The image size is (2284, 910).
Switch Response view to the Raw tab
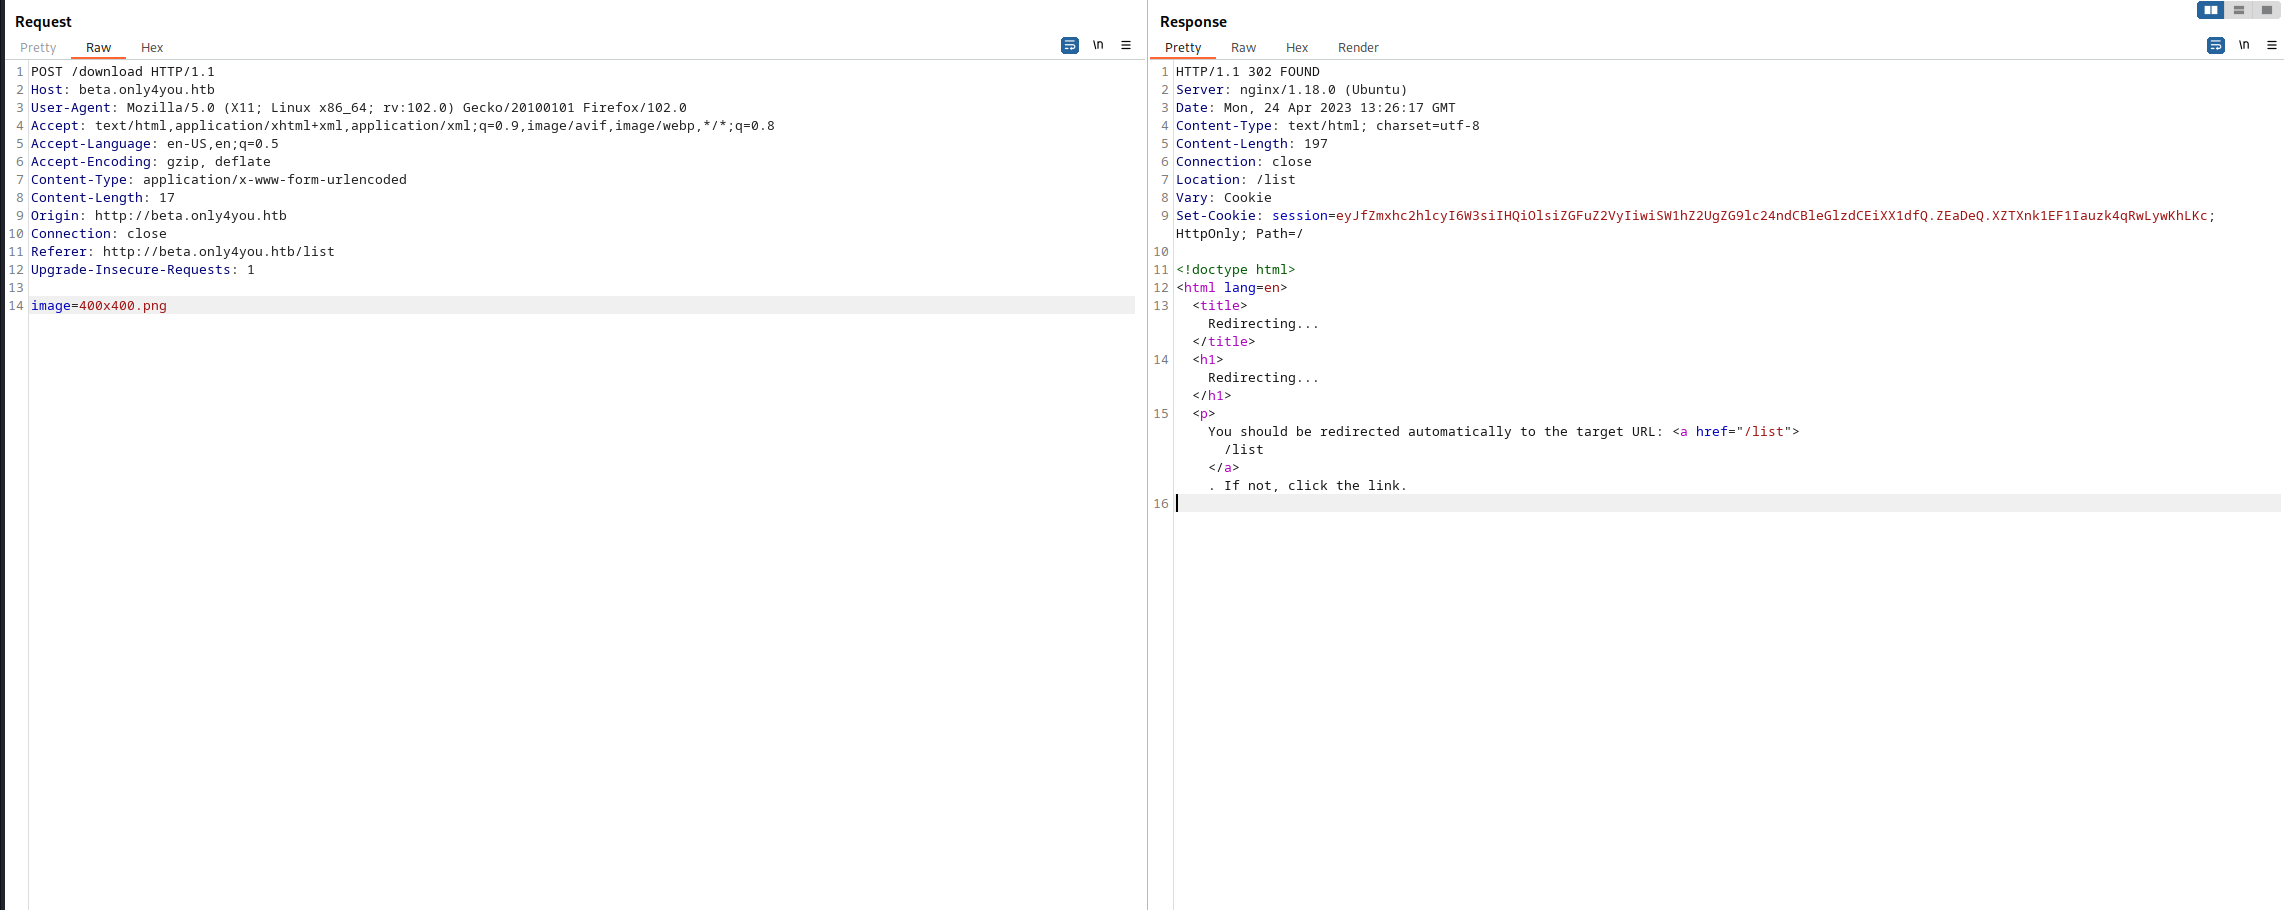point(1243,48)
